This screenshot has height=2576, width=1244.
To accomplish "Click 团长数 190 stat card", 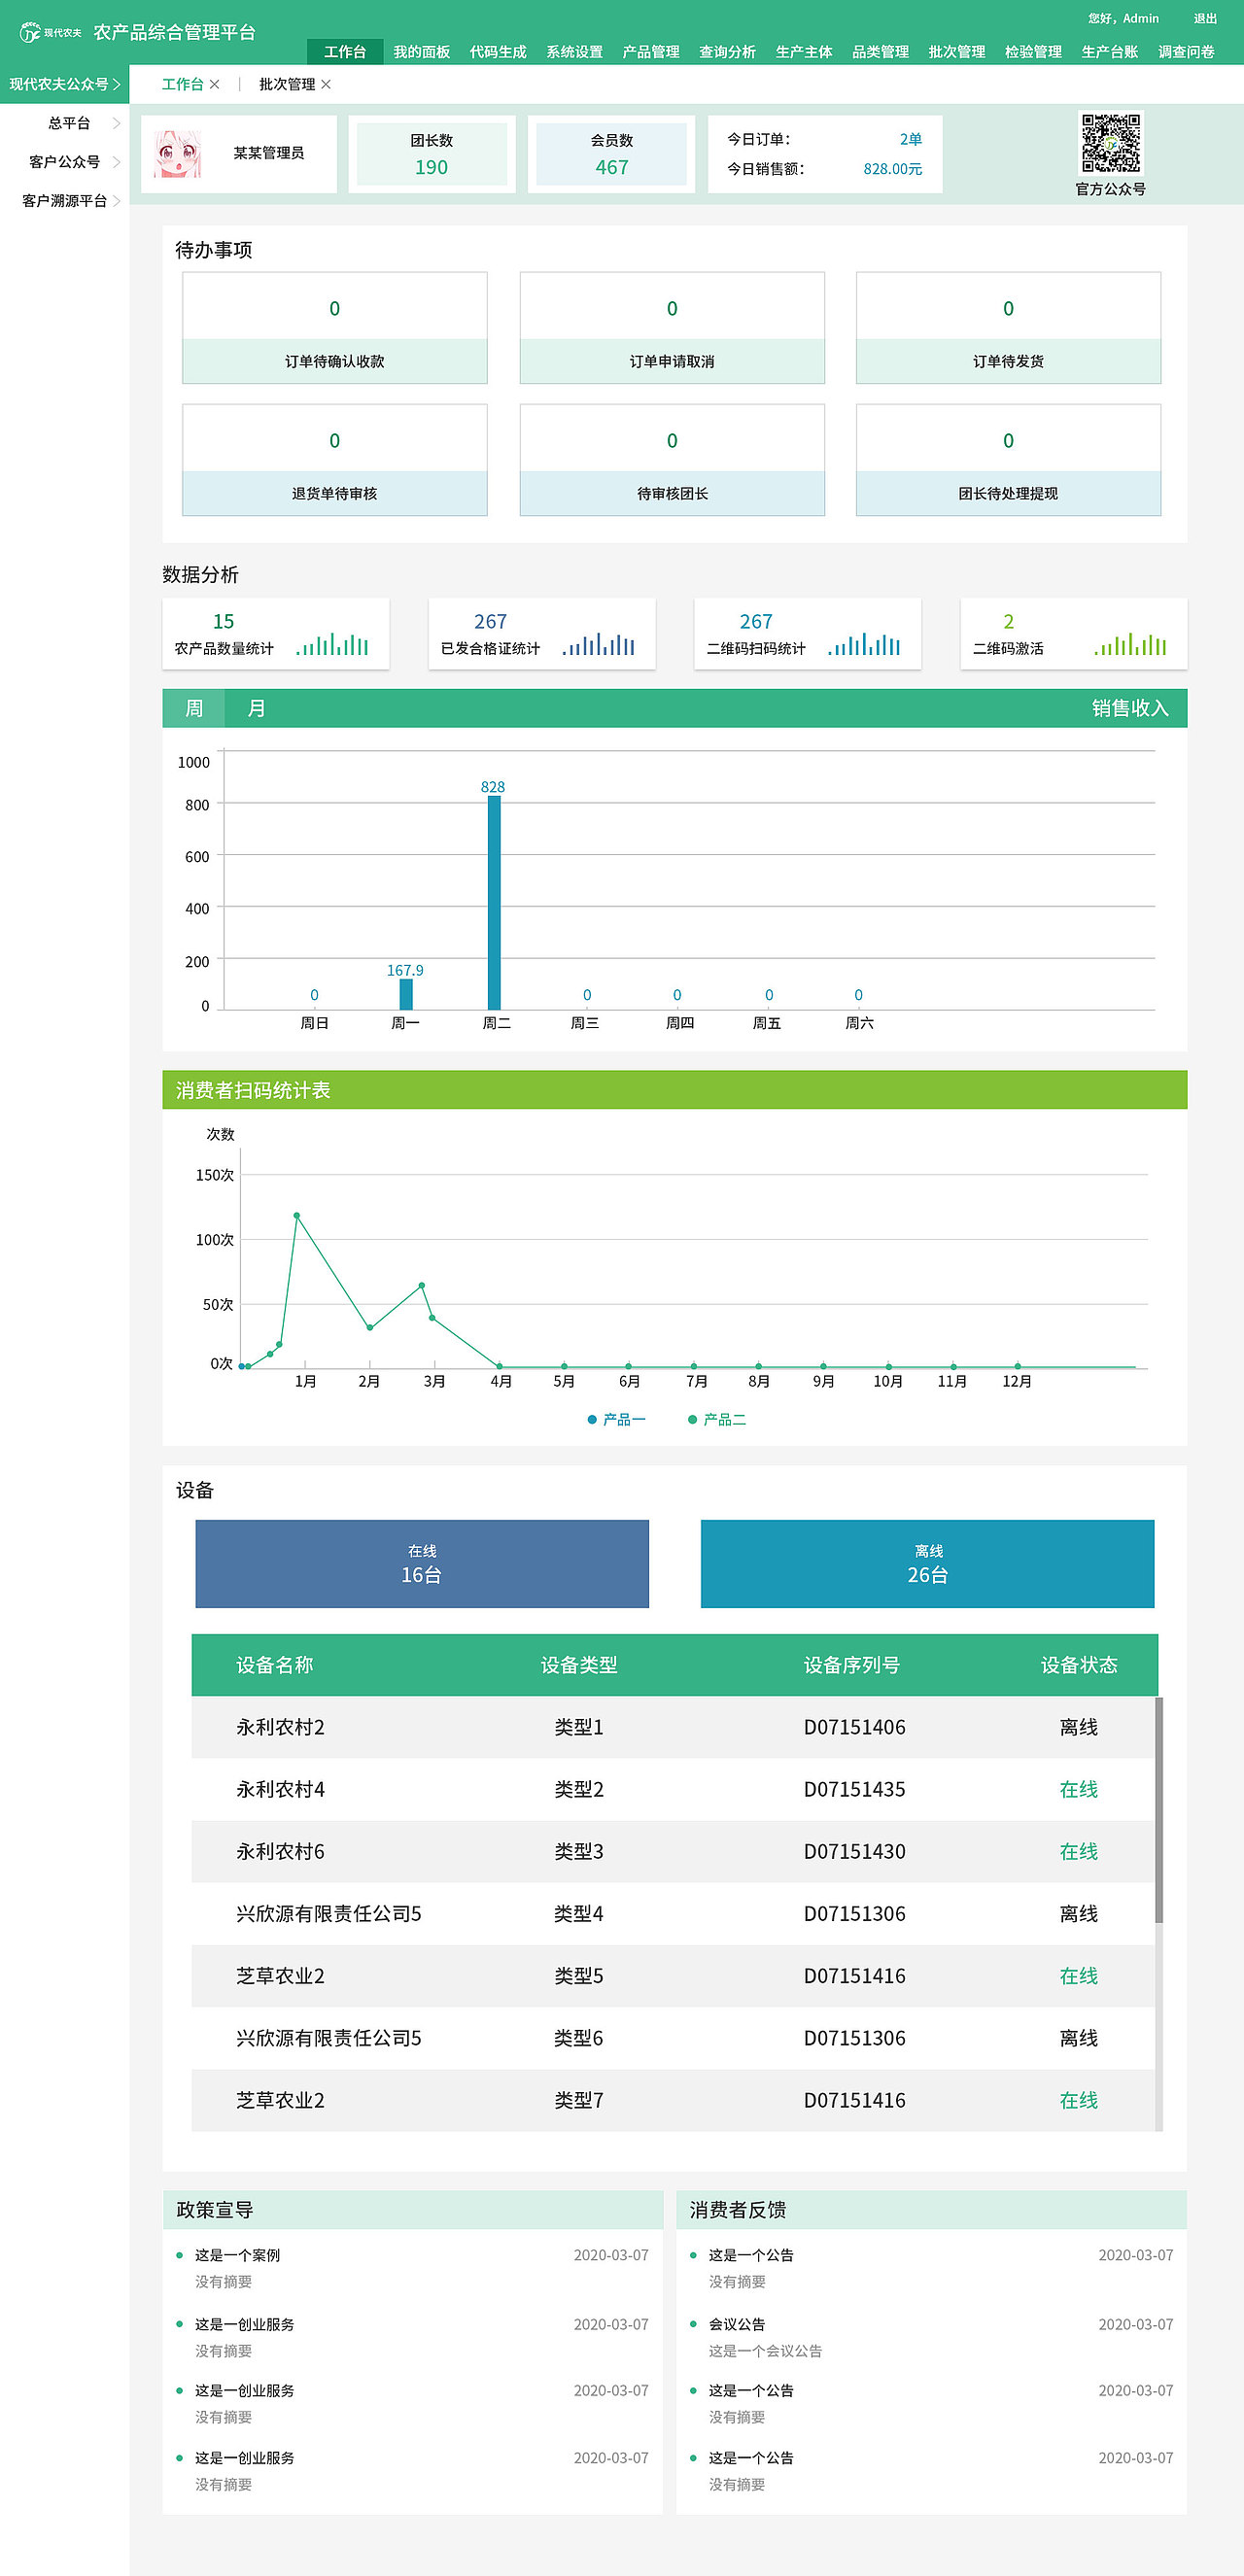I will (432, 154).
